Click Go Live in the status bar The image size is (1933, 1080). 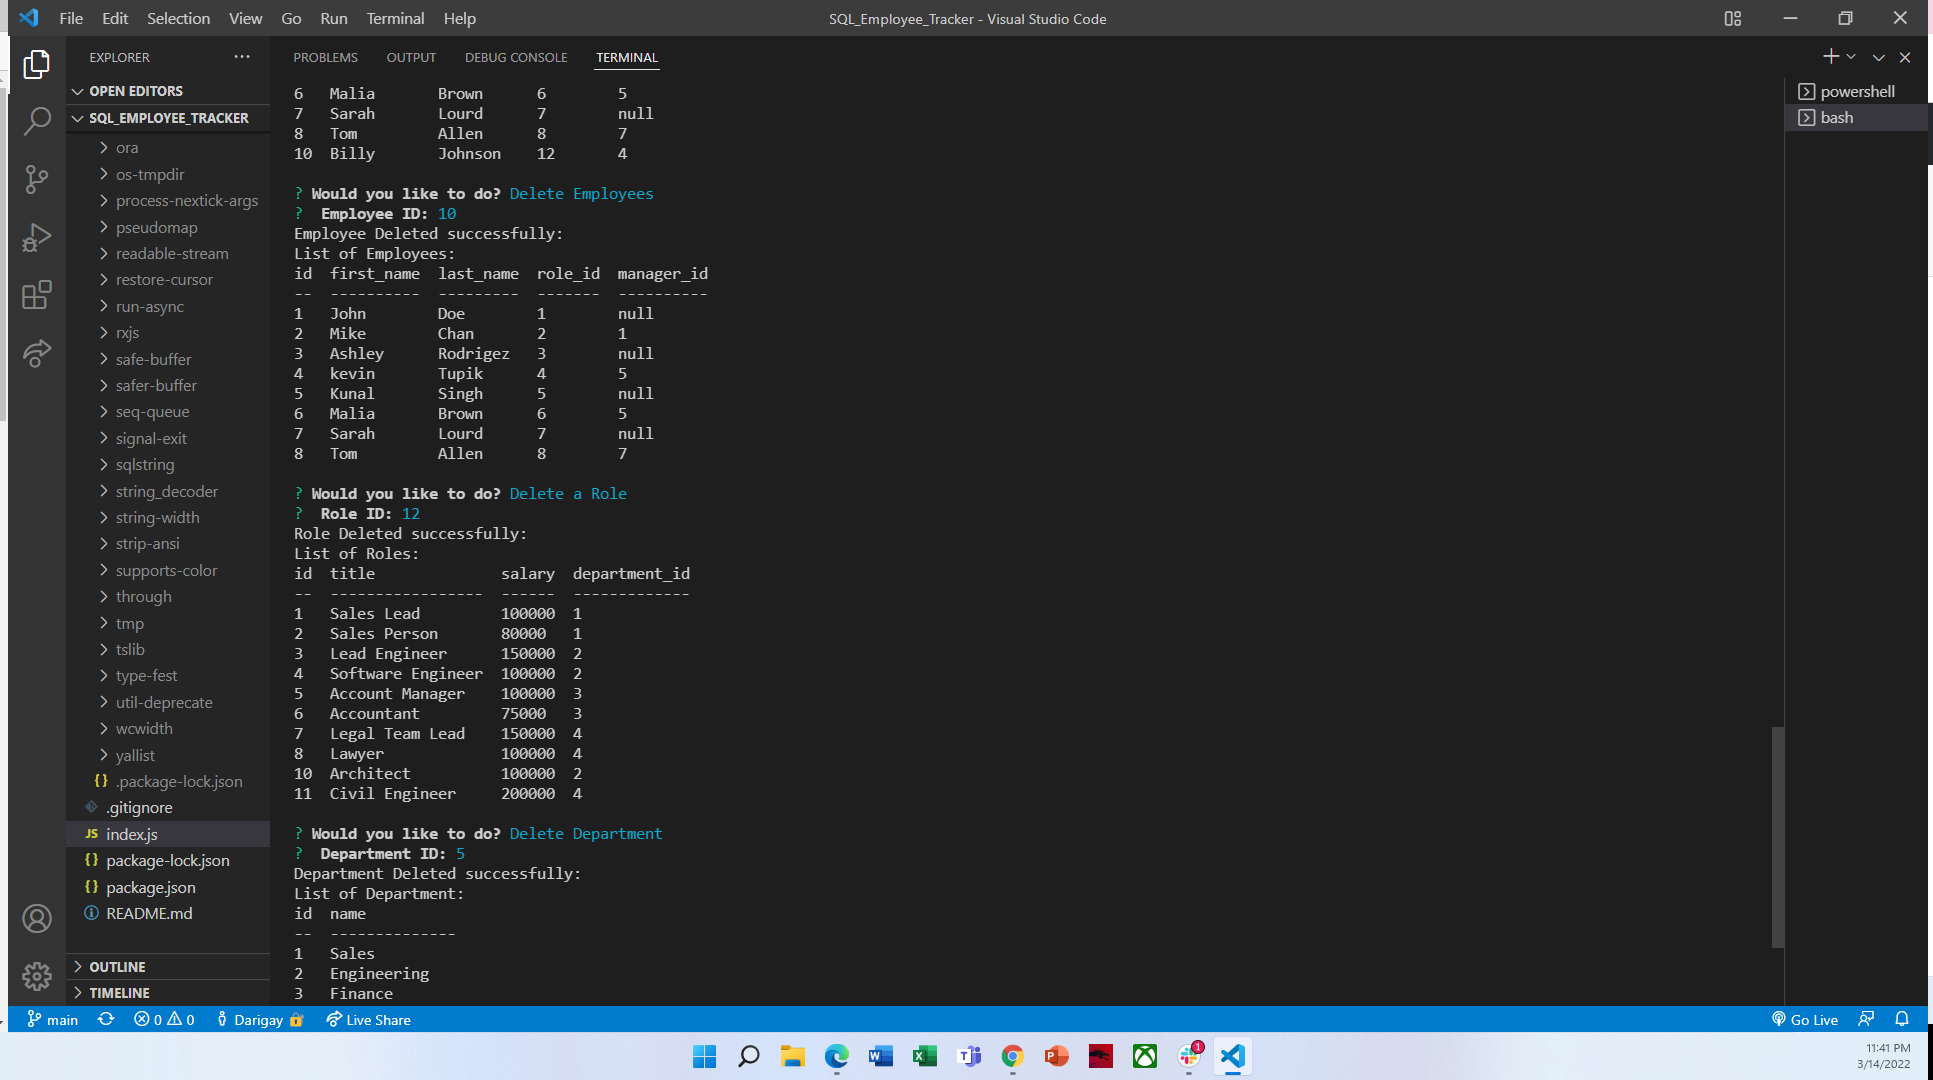1806,1019
